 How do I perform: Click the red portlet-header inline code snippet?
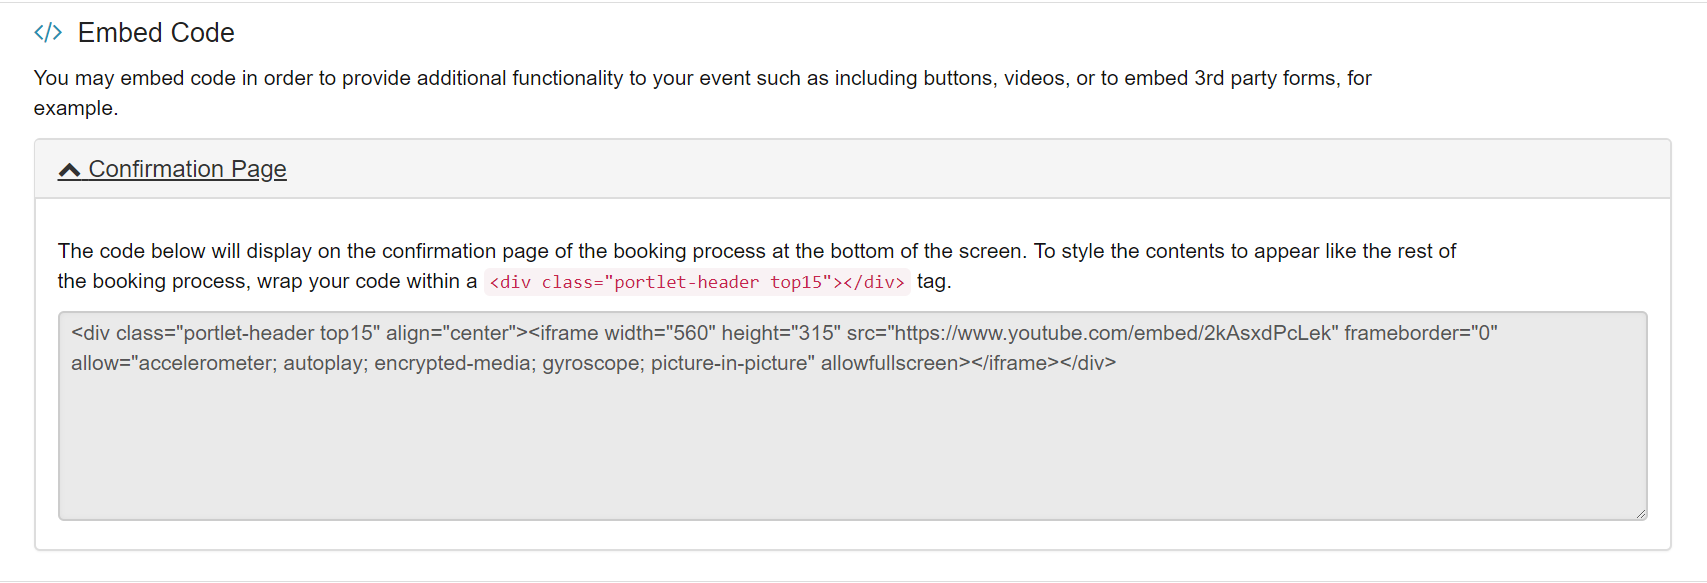(x=696, y=282)
